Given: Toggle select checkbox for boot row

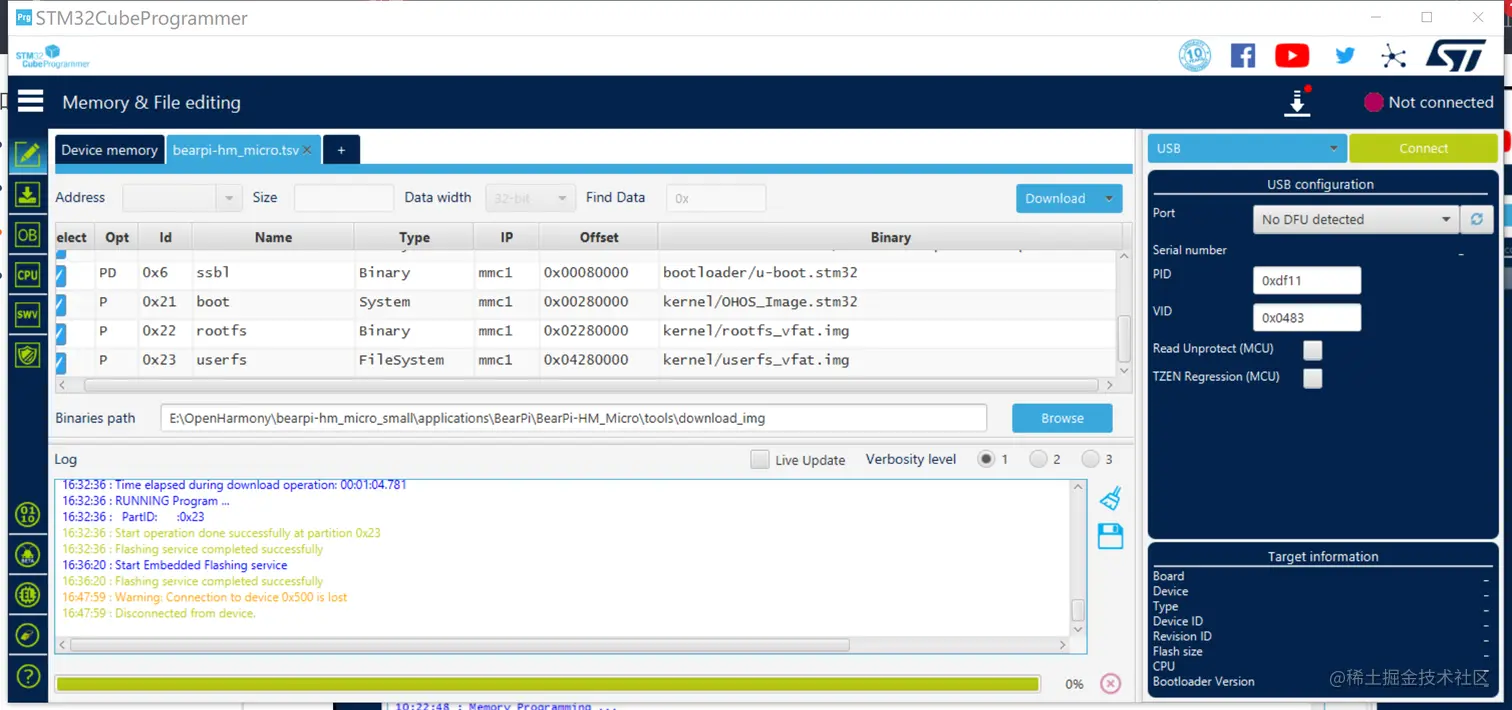Looking at the screenshot, I should coord(60,303).
